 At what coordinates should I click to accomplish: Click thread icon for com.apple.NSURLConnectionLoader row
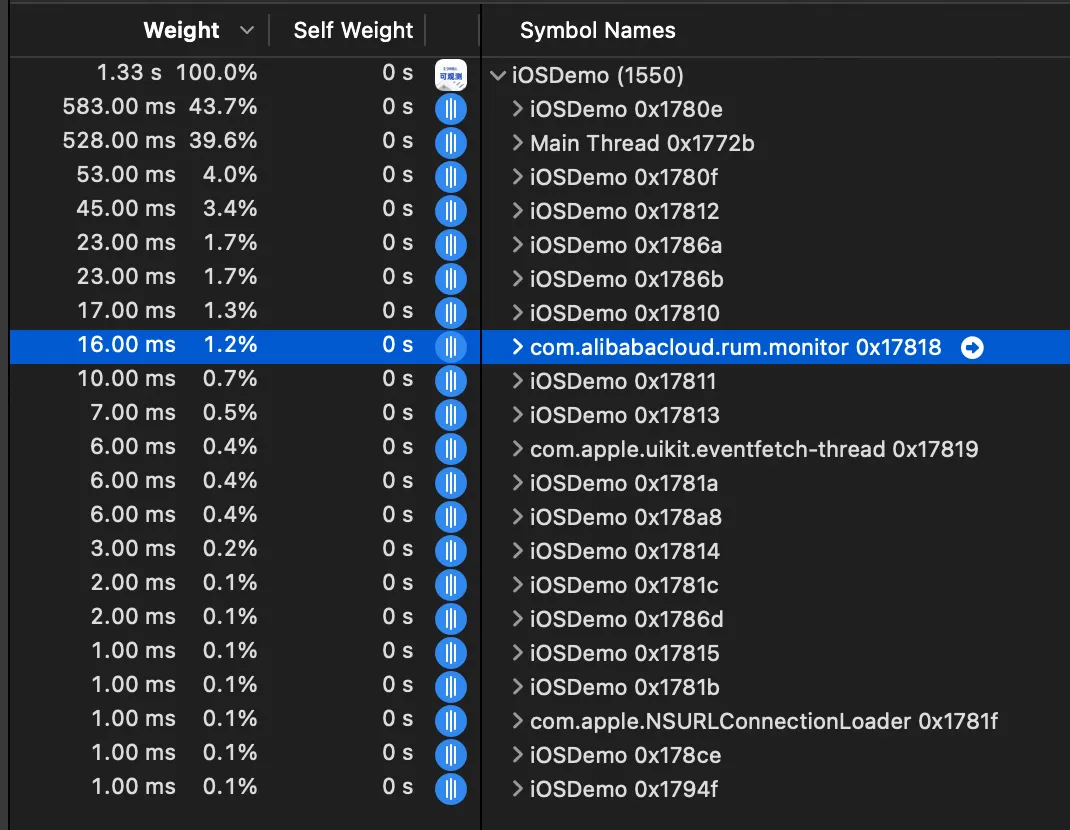(x=451, y=721)
